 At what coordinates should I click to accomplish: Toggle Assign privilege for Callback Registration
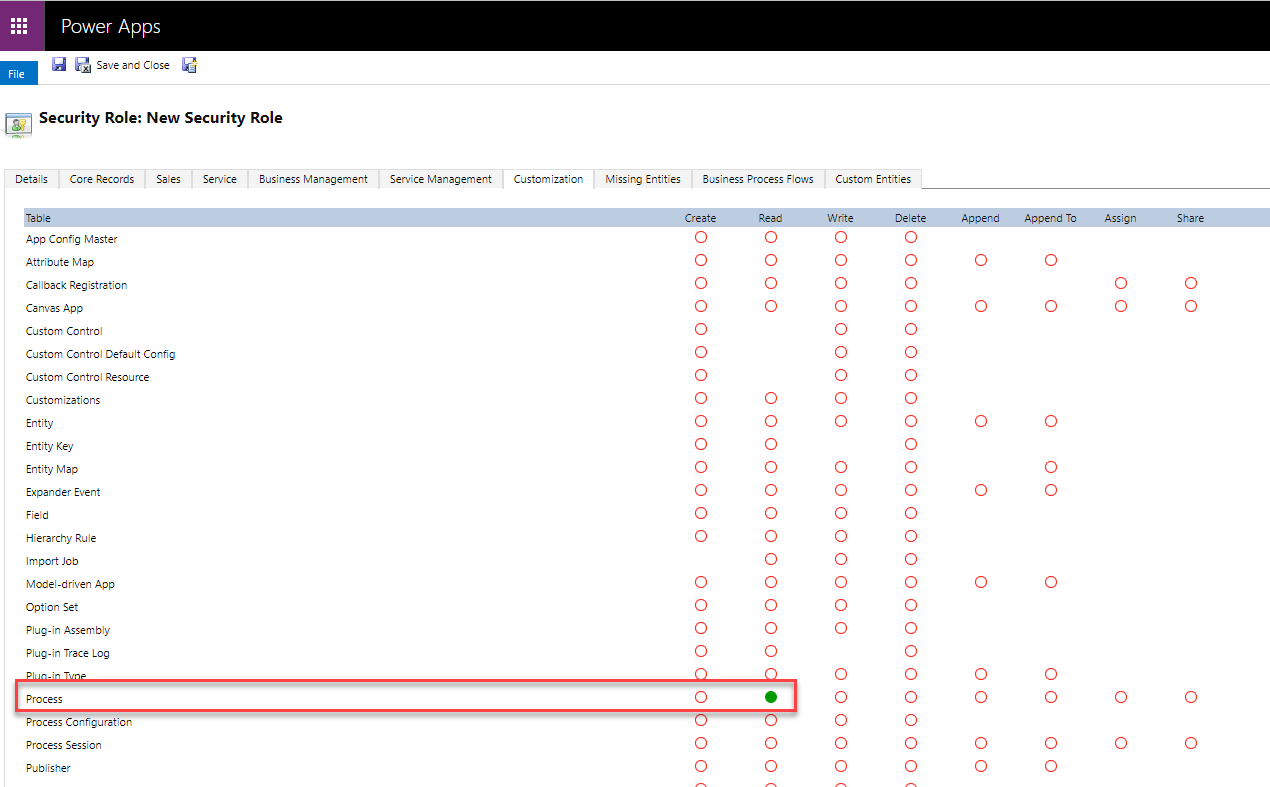[1120, 283]
